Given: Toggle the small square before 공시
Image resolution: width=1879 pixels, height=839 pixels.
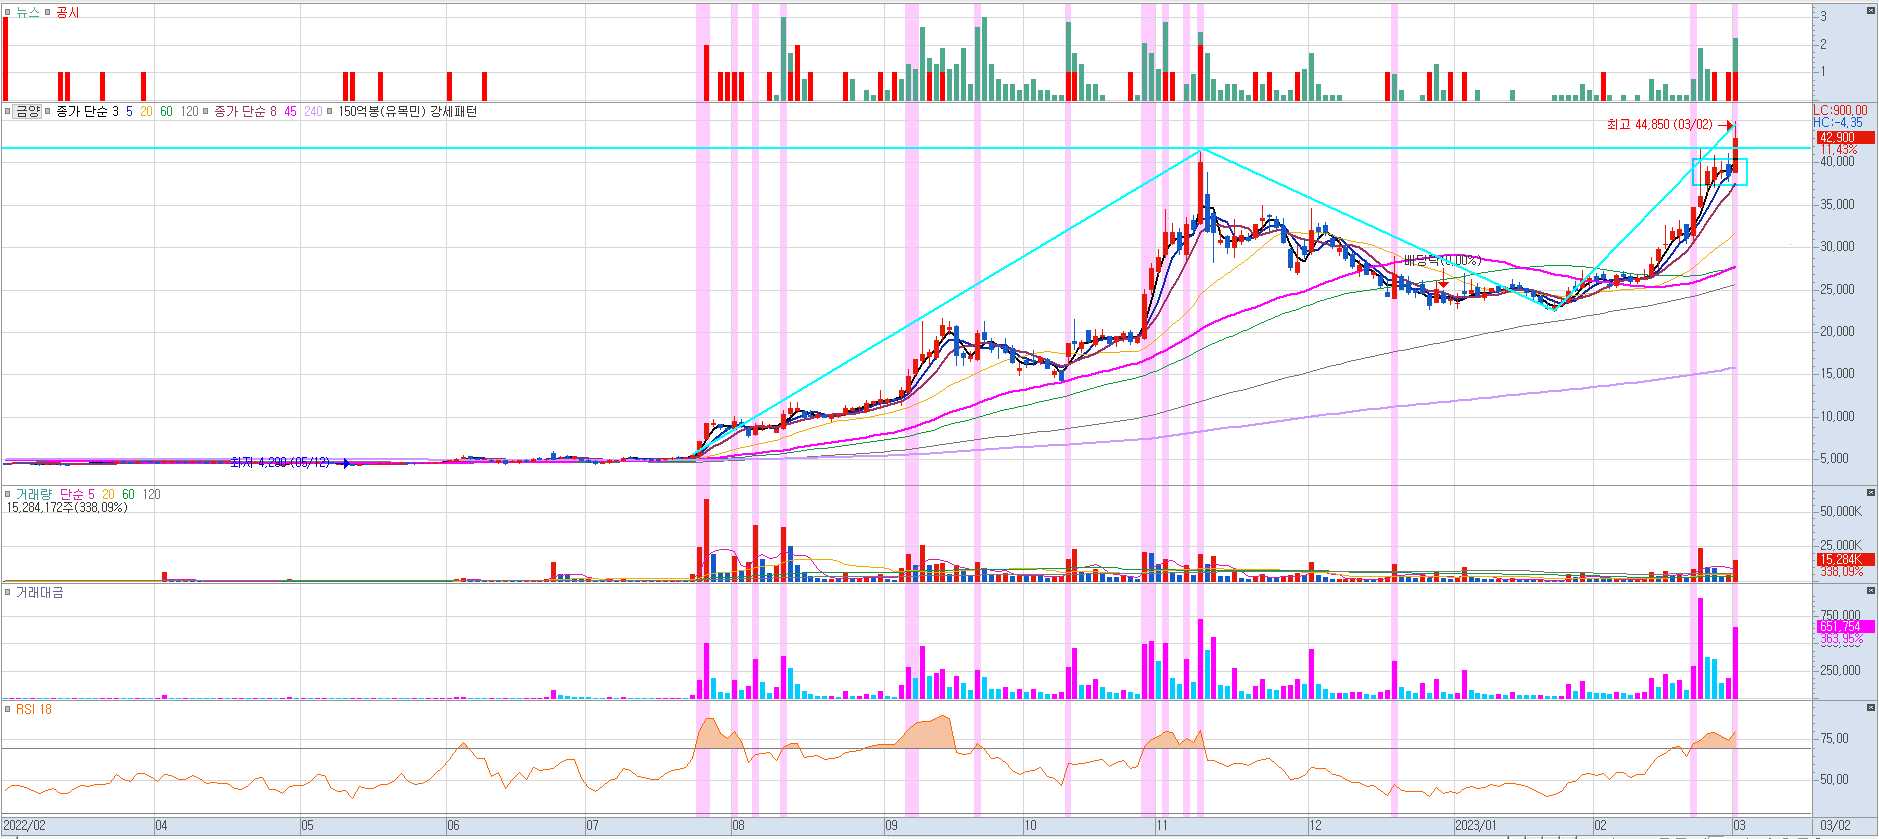Looking at the screenshot, I should coord(47,13).
